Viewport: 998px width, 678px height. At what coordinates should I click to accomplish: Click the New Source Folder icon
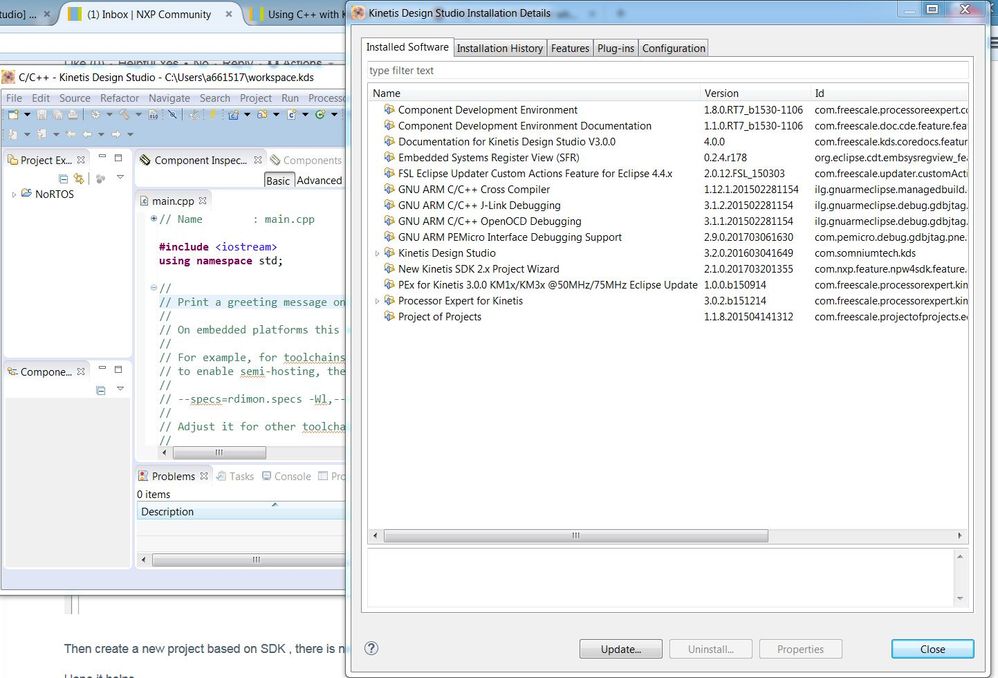pyautogui.click(x=262, y=115)
